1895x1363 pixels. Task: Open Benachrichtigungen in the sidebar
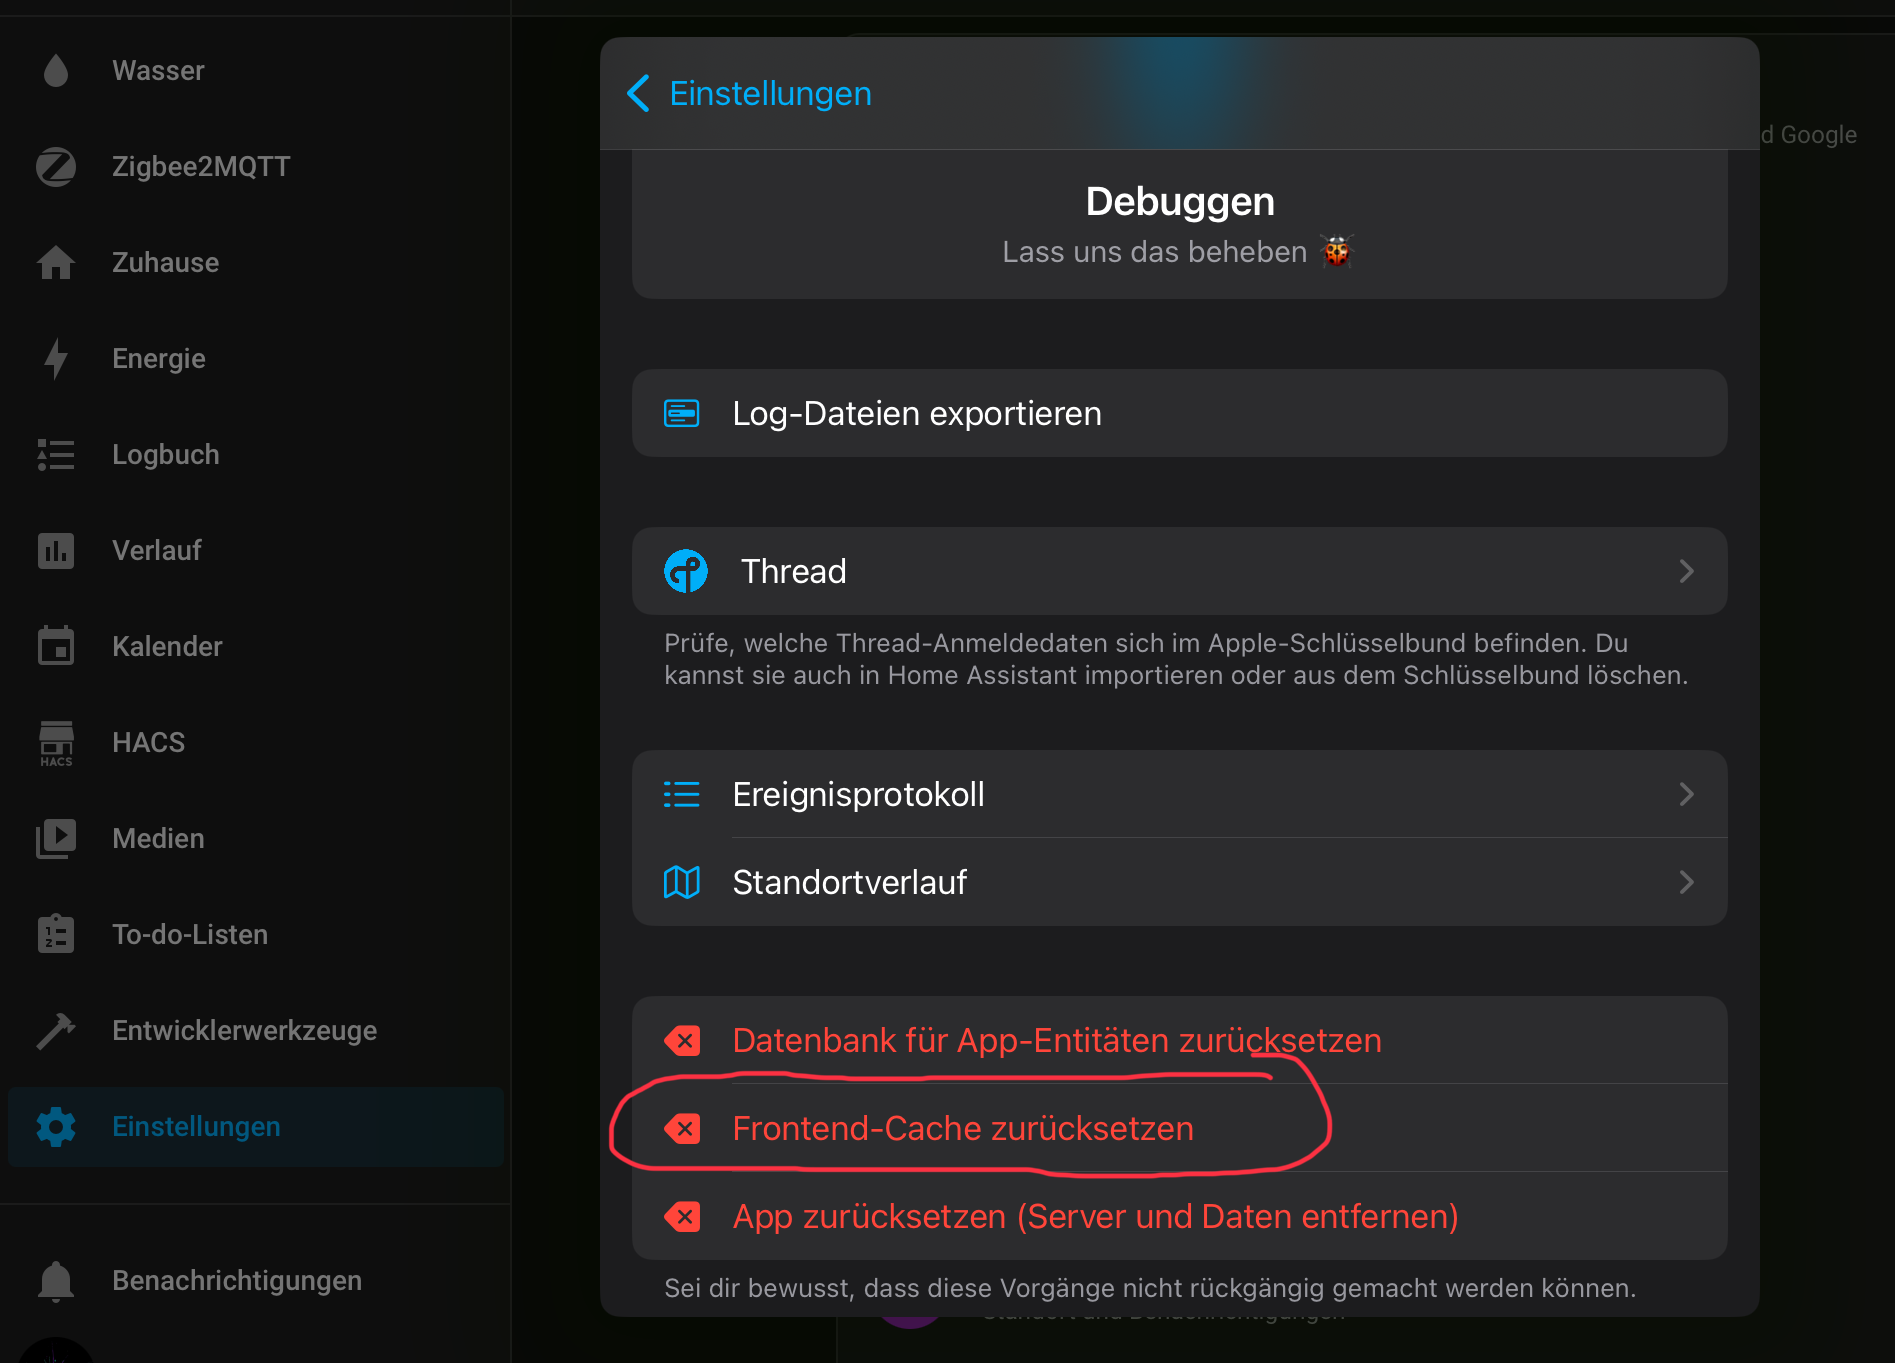(255, 1281)
